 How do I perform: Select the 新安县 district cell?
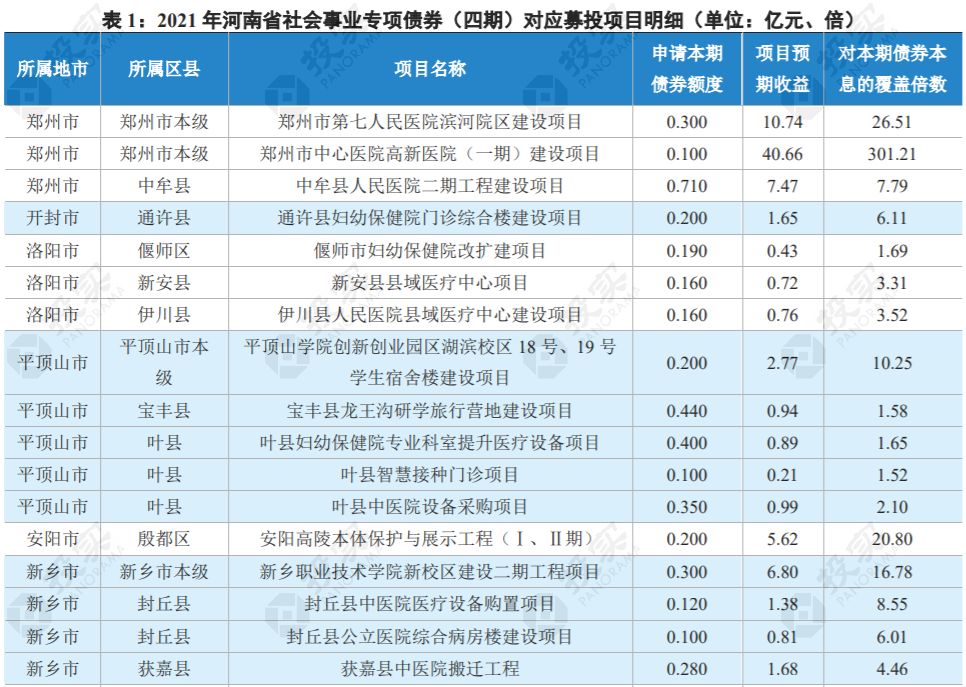(164, 283)
